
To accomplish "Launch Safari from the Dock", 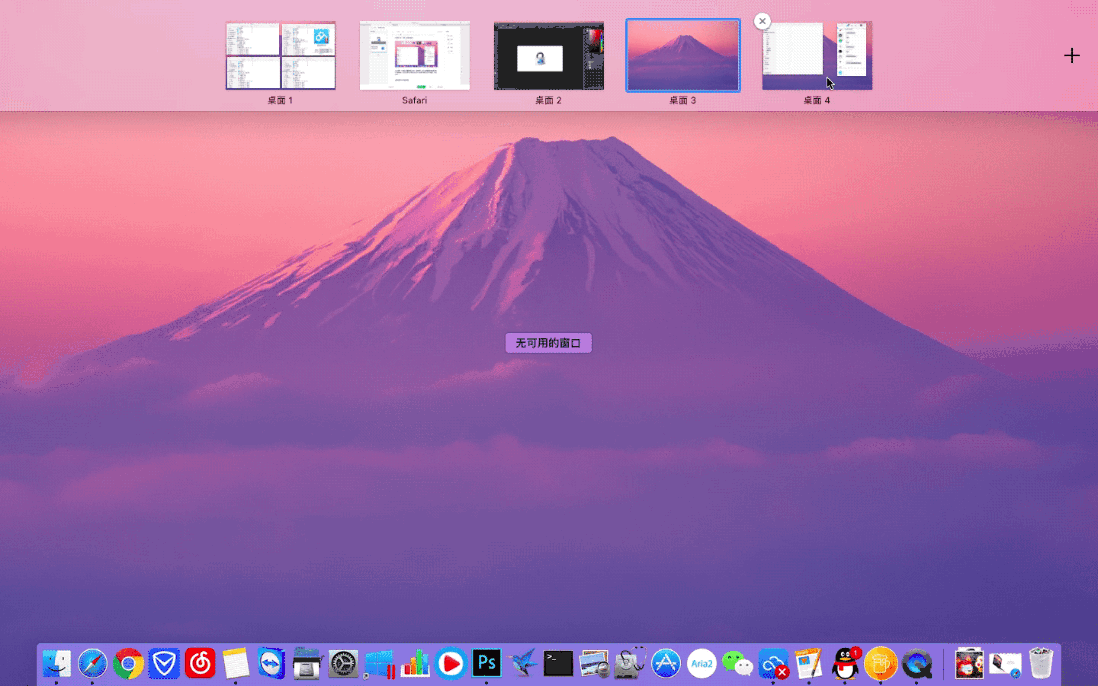I will coord(92,663).
